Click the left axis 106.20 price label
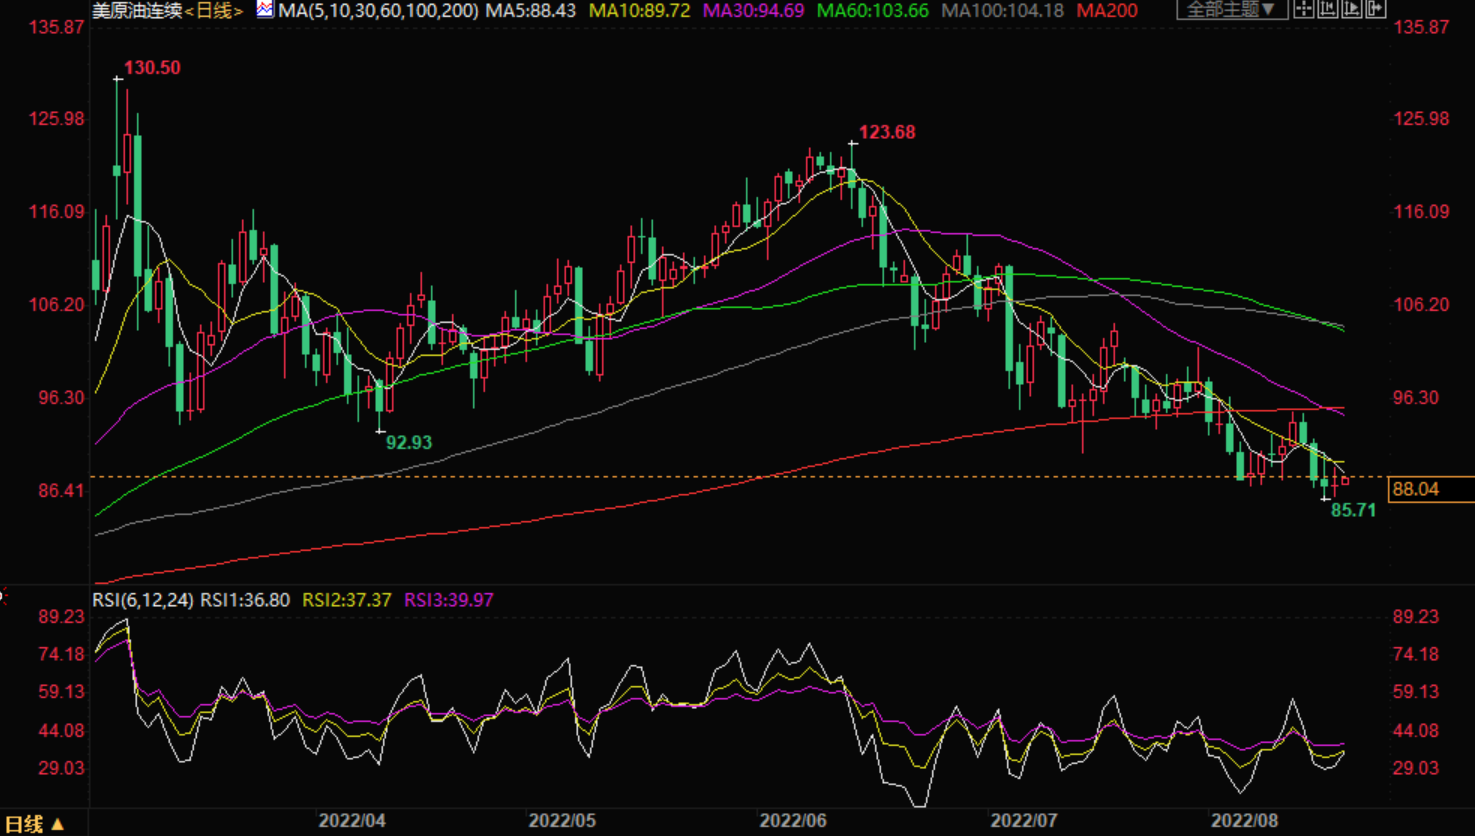The width and height of the screenshot is (1475, 836). [x=57, y=305]
